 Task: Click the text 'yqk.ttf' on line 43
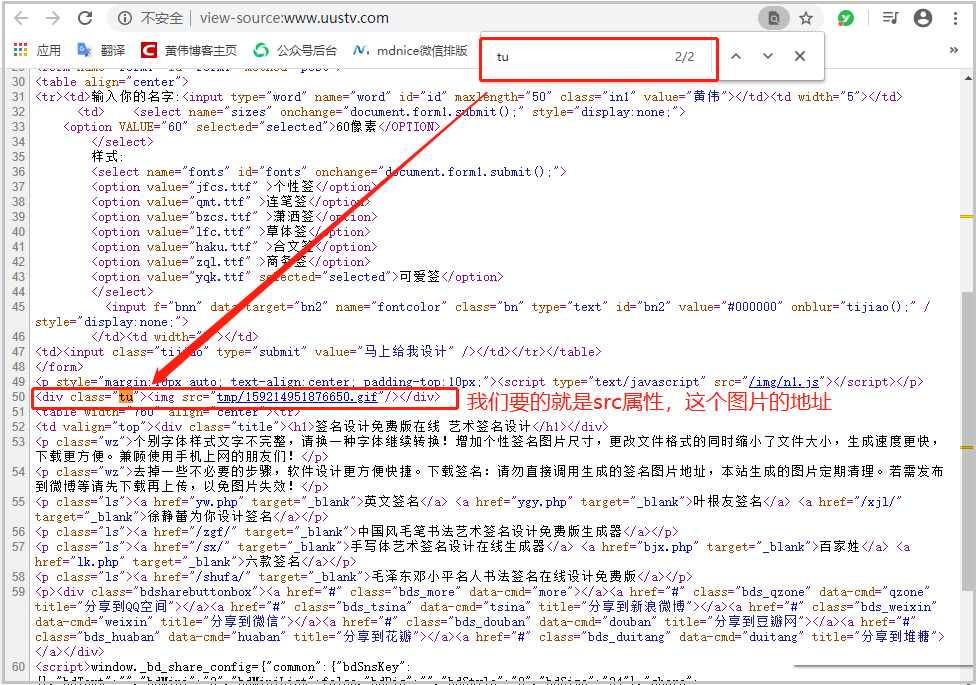220,276
